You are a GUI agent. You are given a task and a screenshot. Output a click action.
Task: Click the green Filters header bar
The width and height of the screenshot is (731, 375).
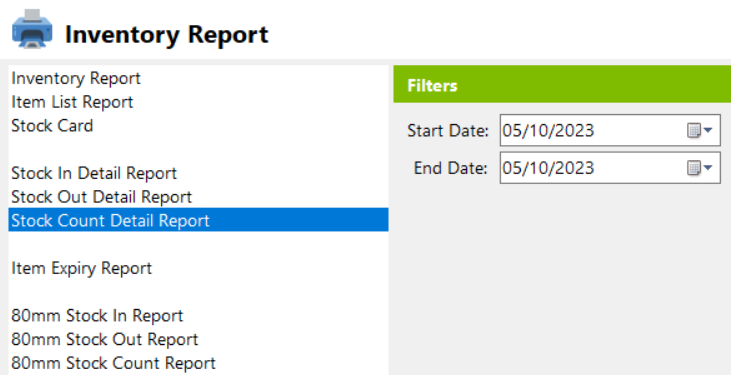coord(562,84)
